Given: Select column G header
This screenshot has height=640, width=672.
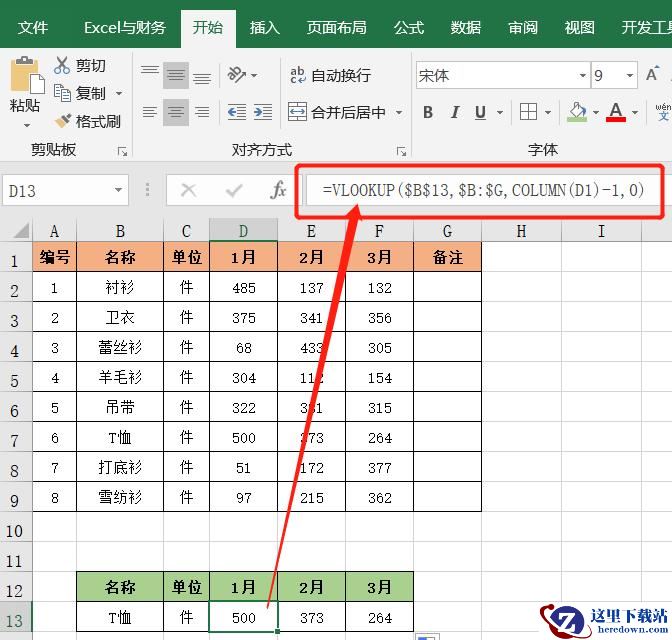Looking at the screenshot, I should point(447,231).
